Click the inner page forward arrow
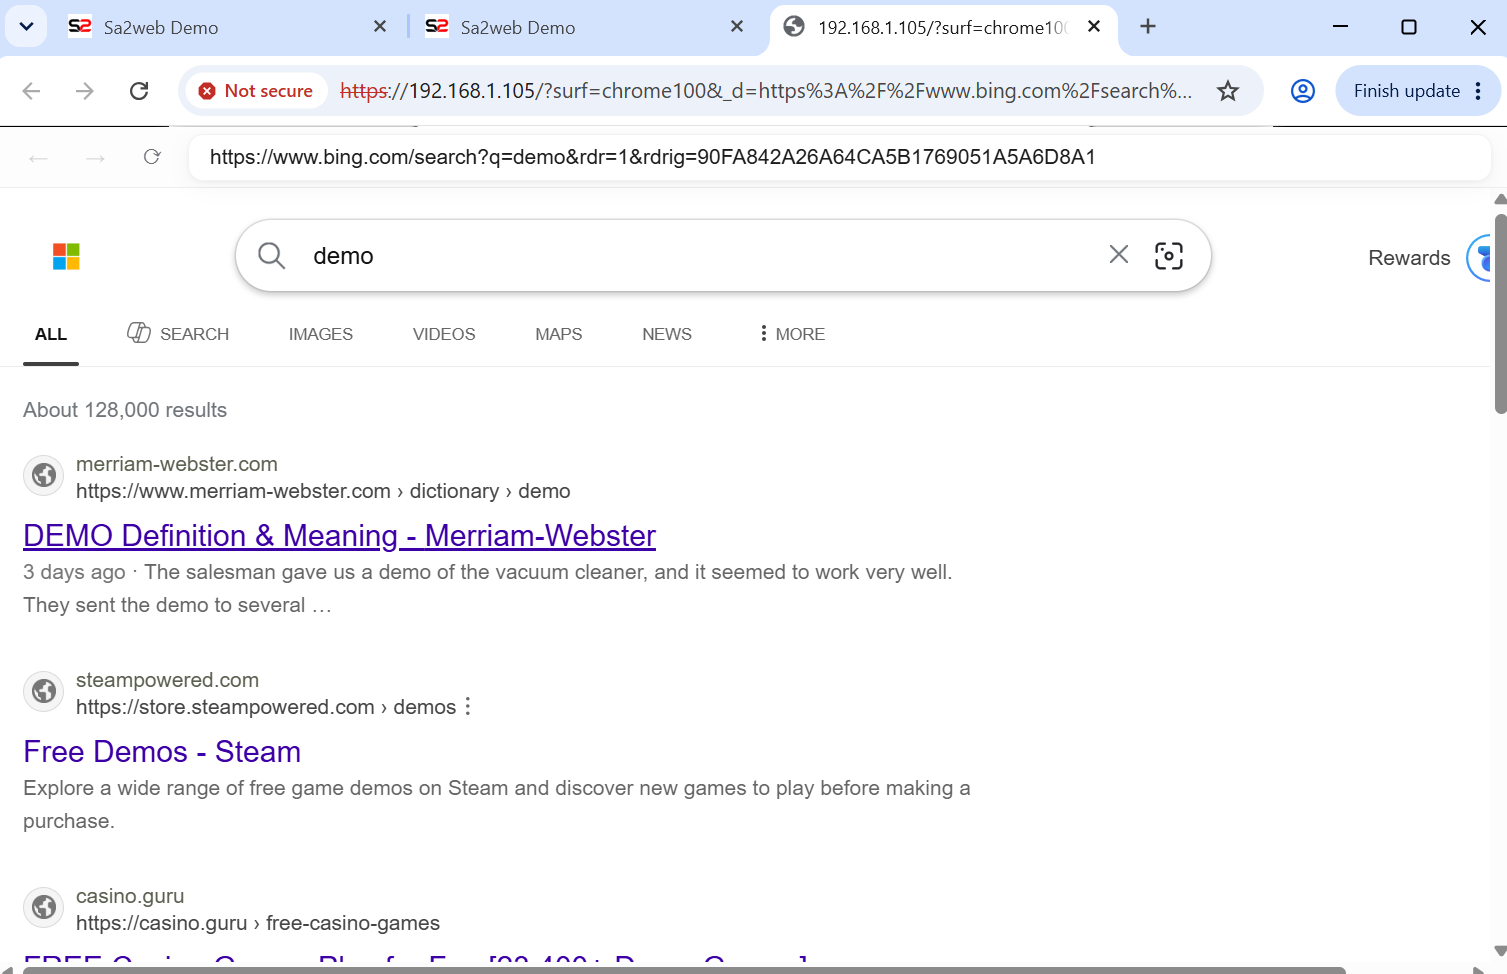Image resolution: width=1507 pixels, height=974 pixels. click(96, 158)
